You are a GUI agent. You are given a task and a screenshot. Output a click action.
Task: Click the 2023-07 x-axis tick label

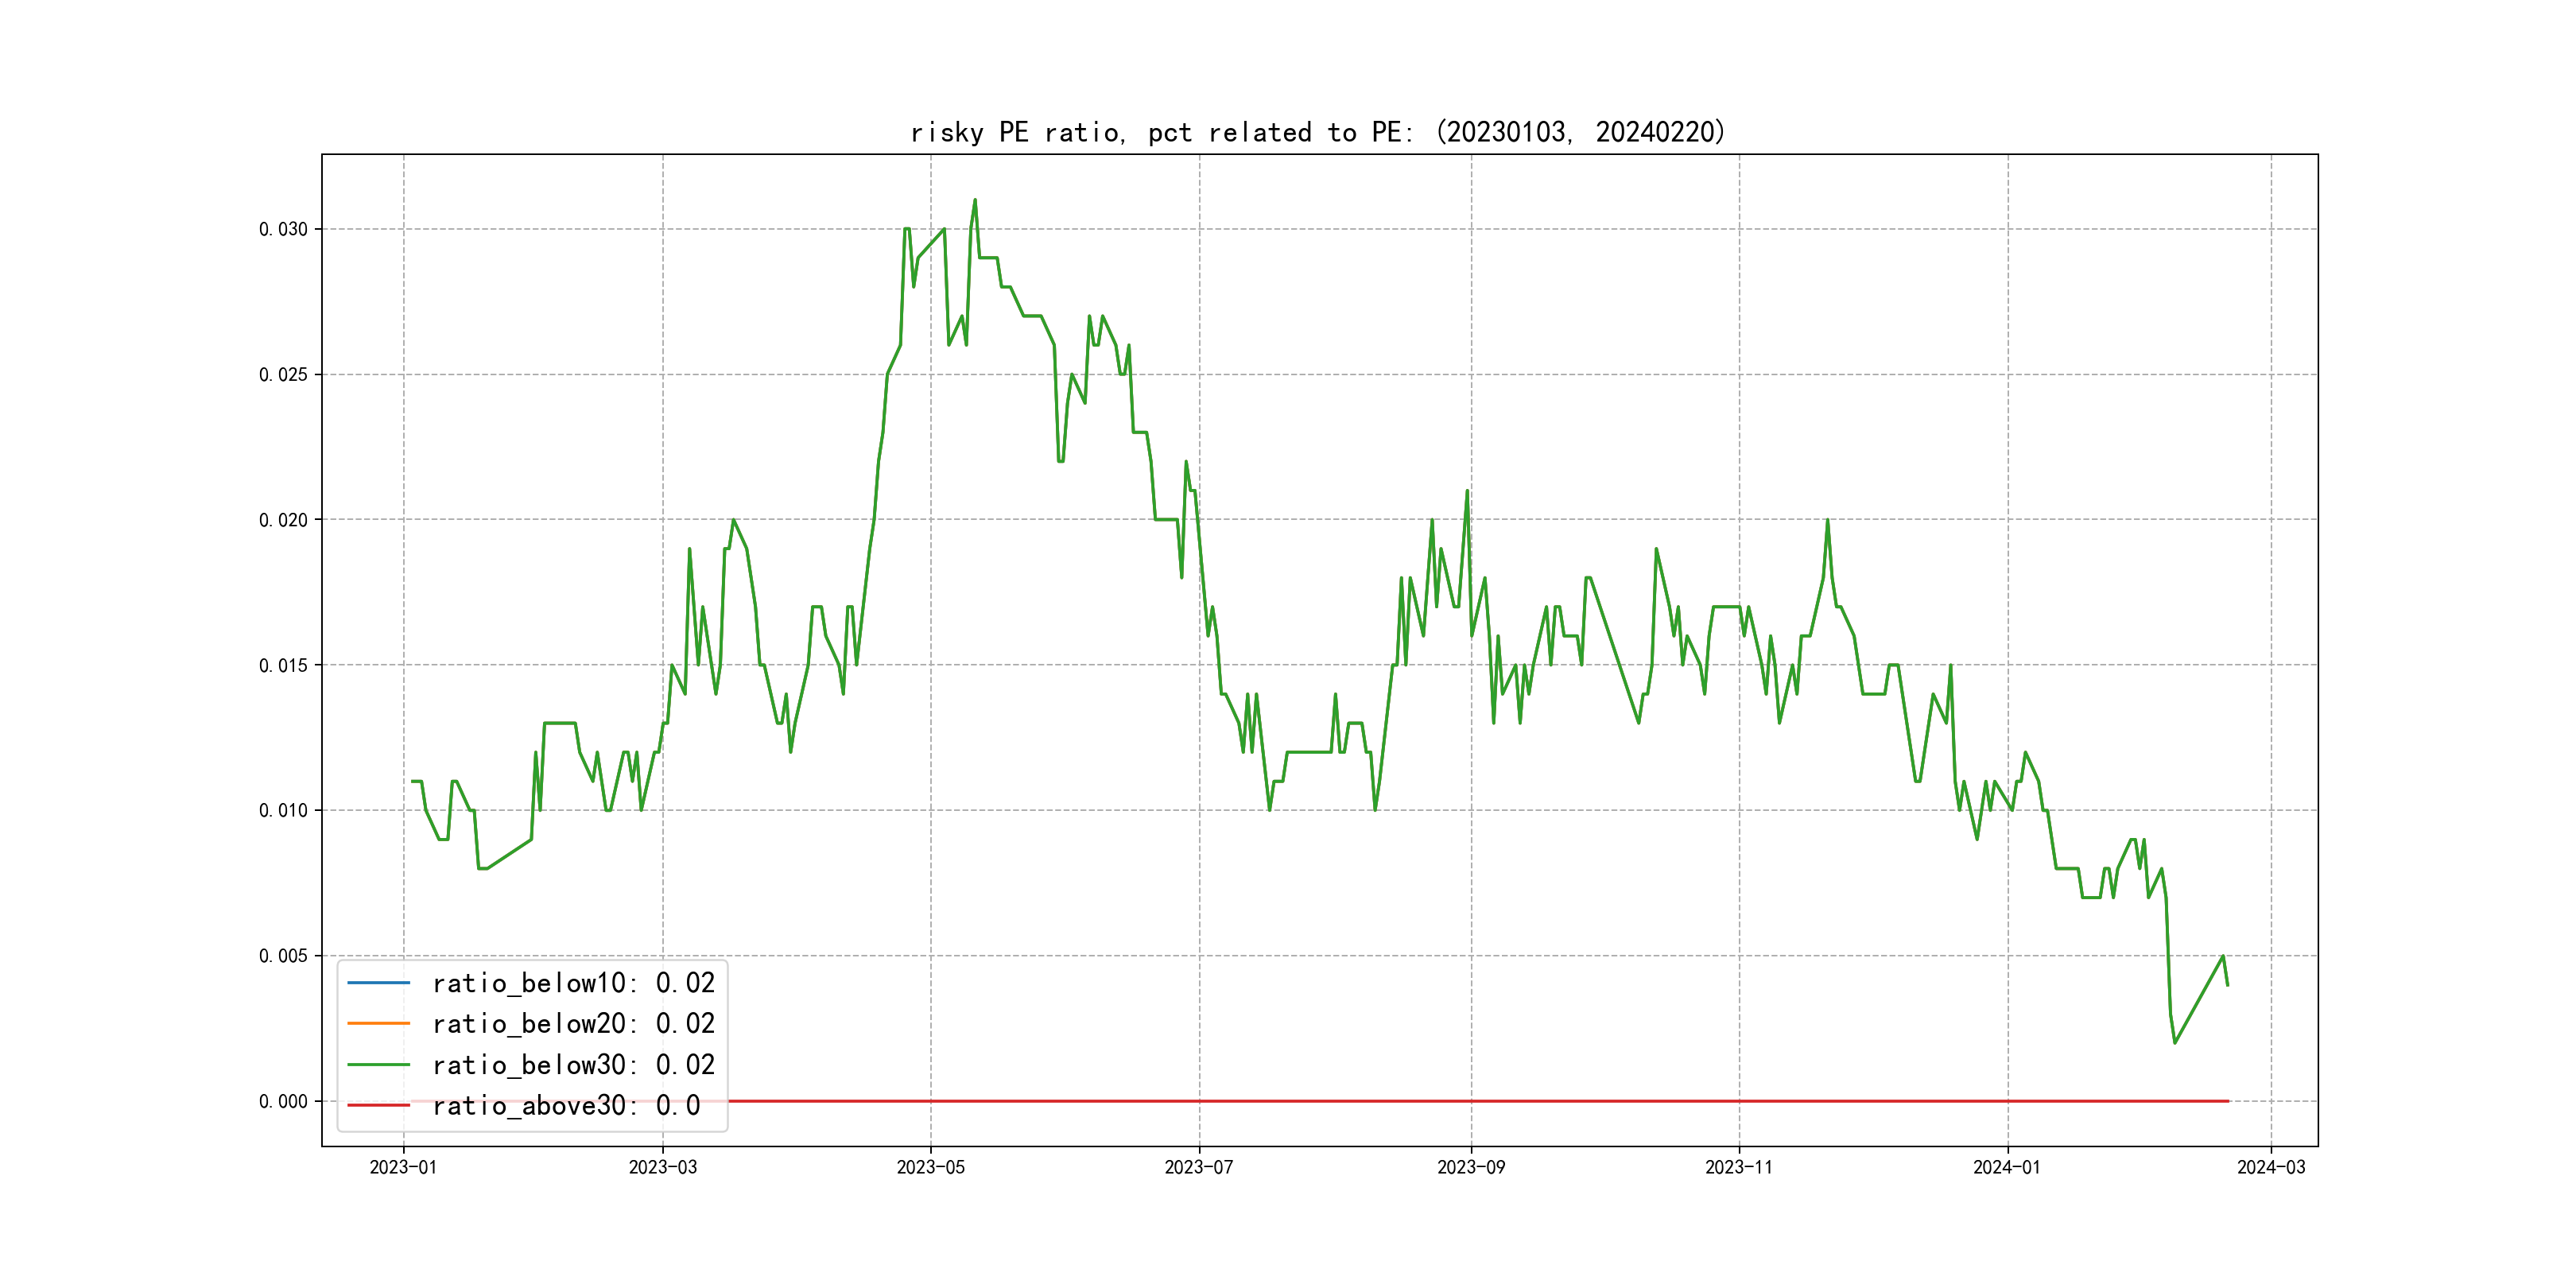click(x=1198, y=1167)
